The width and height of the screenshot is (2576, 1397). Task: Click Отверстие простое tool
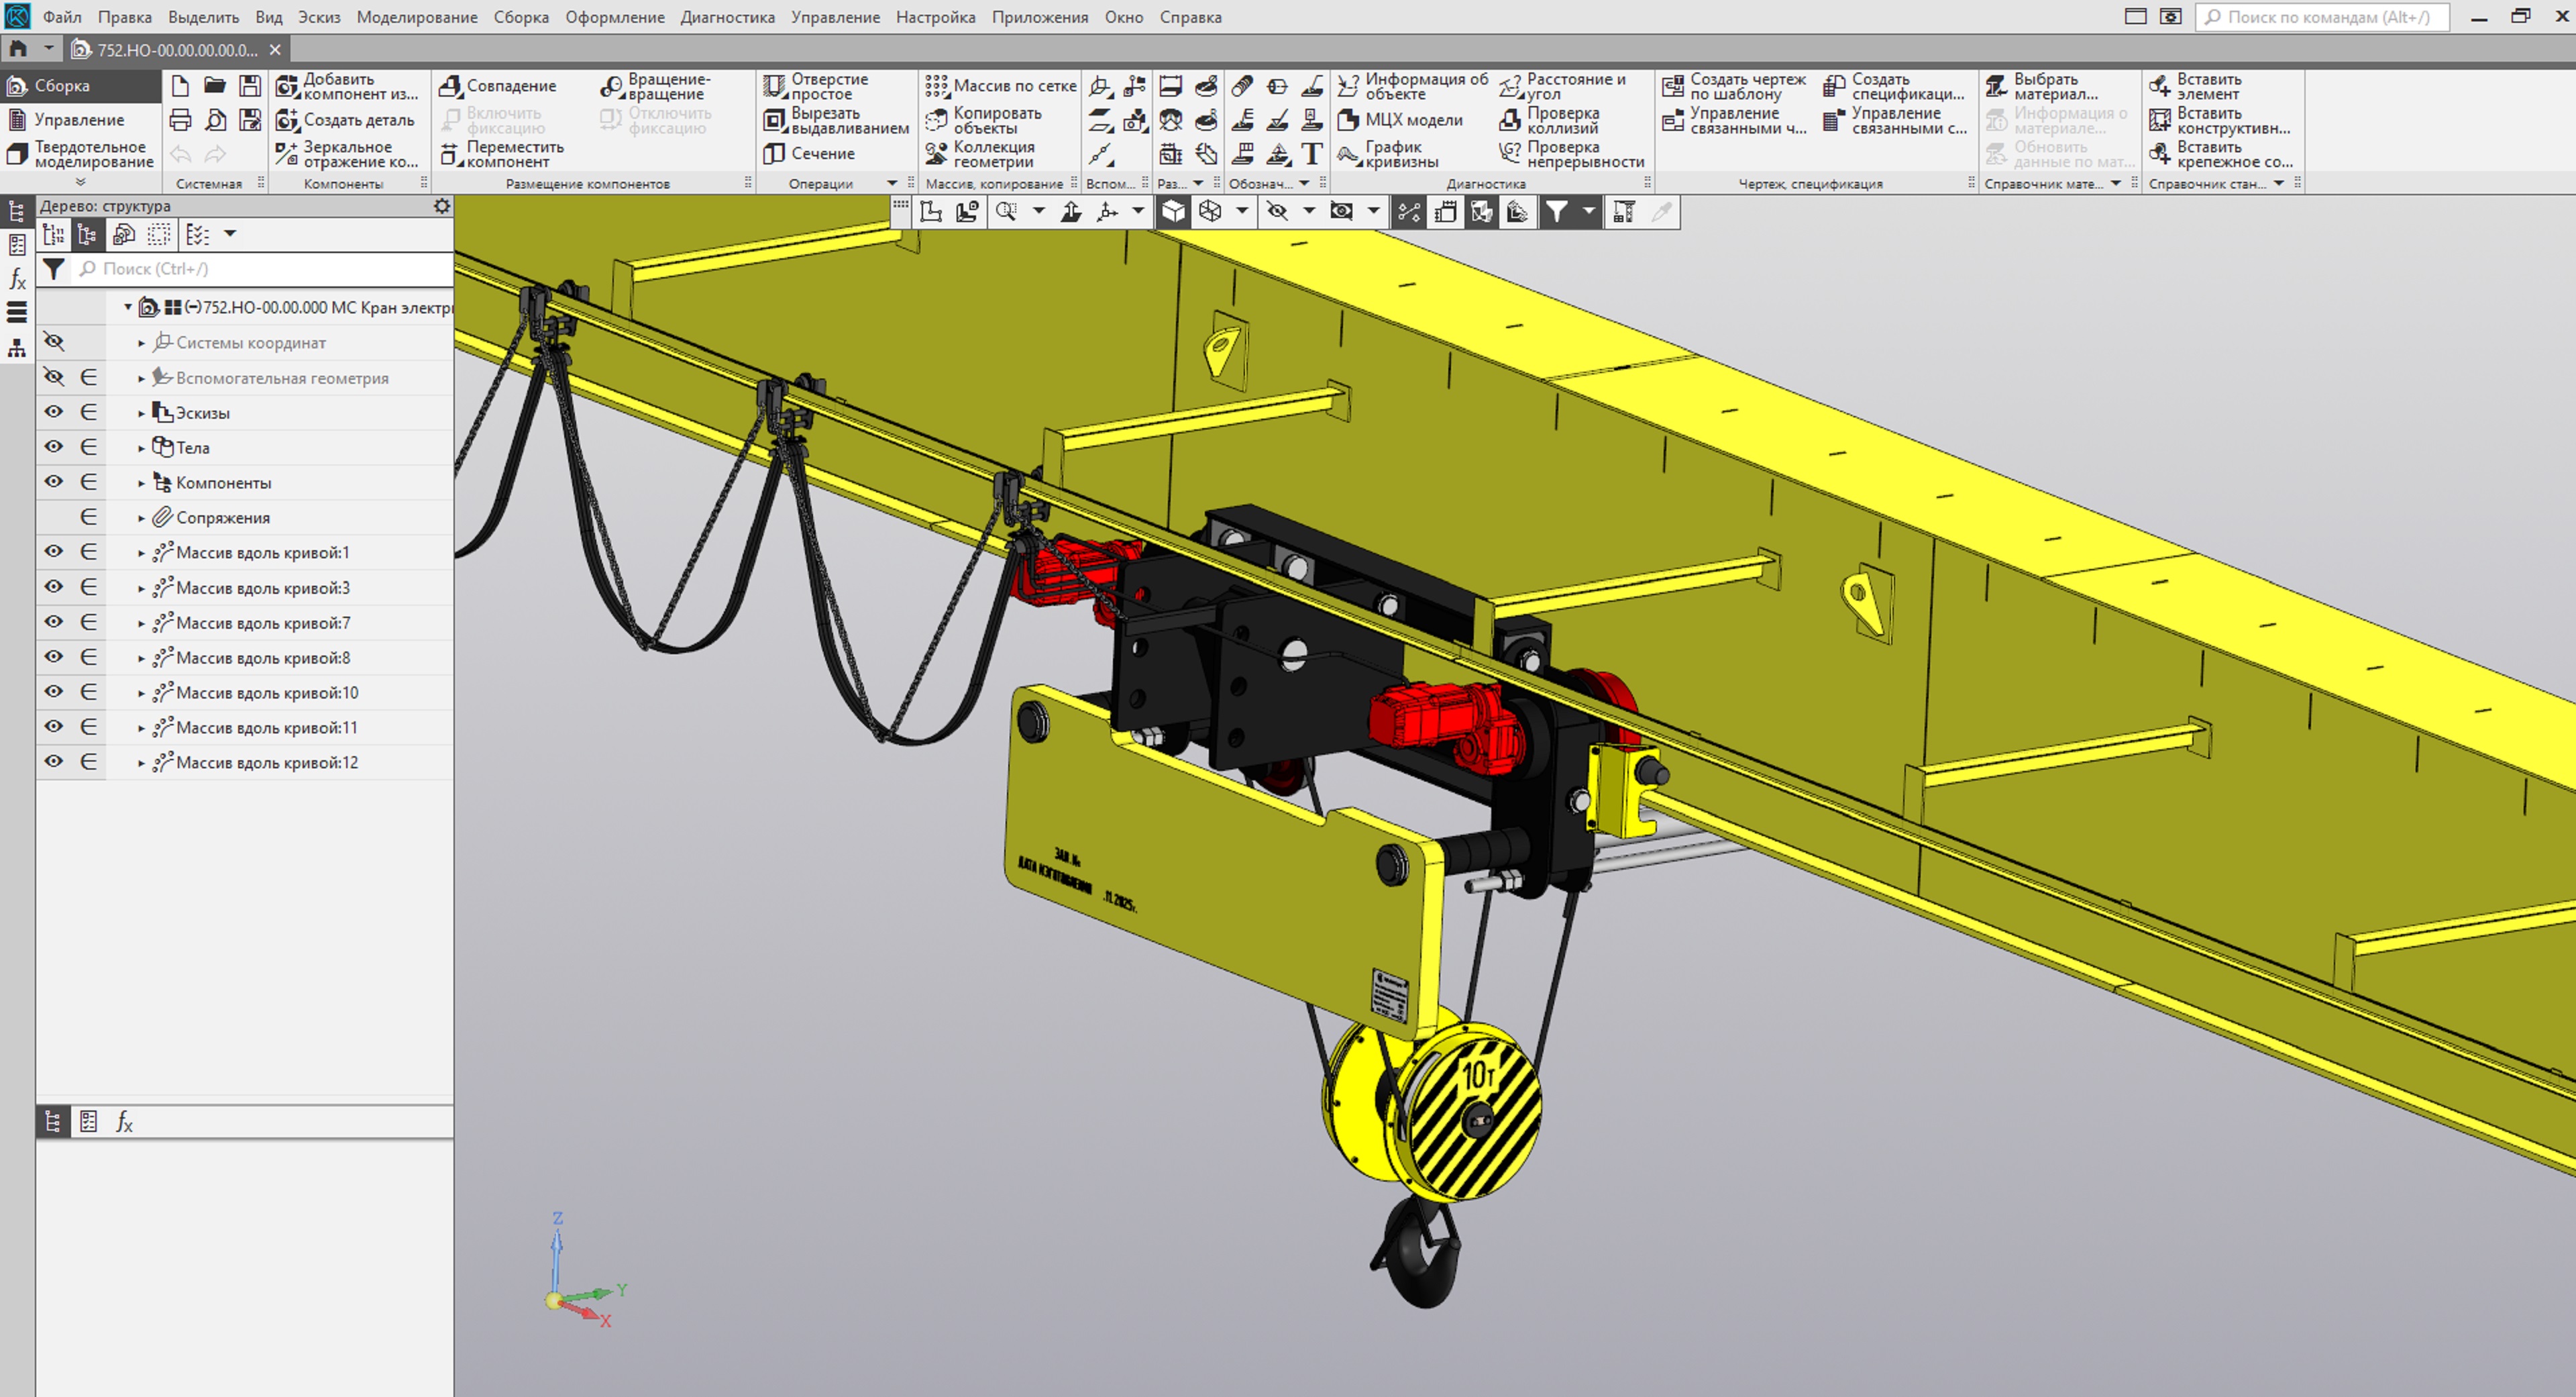coord(774,86)
